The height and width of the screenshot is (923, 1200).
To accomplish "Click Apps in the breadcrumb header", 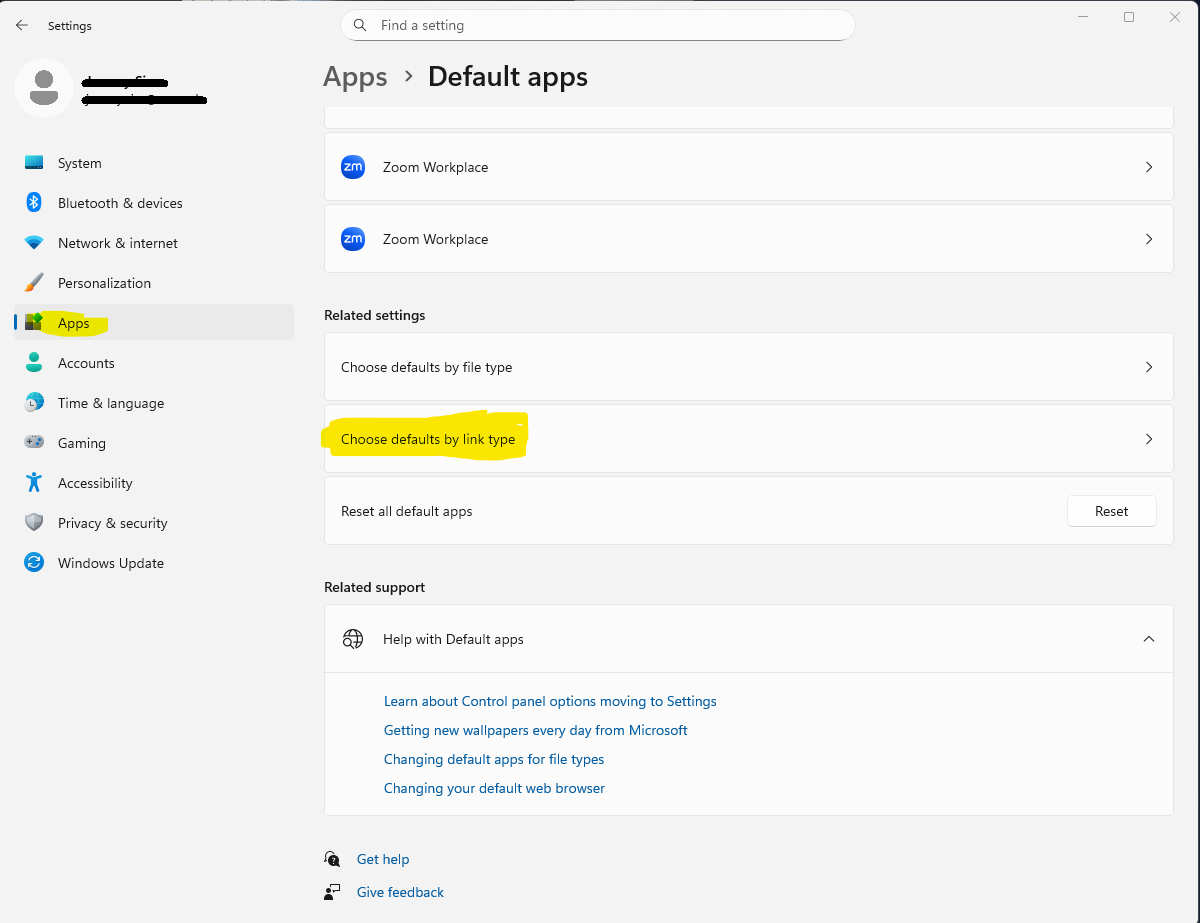I will pyautogui.click(x=355, y=76).
